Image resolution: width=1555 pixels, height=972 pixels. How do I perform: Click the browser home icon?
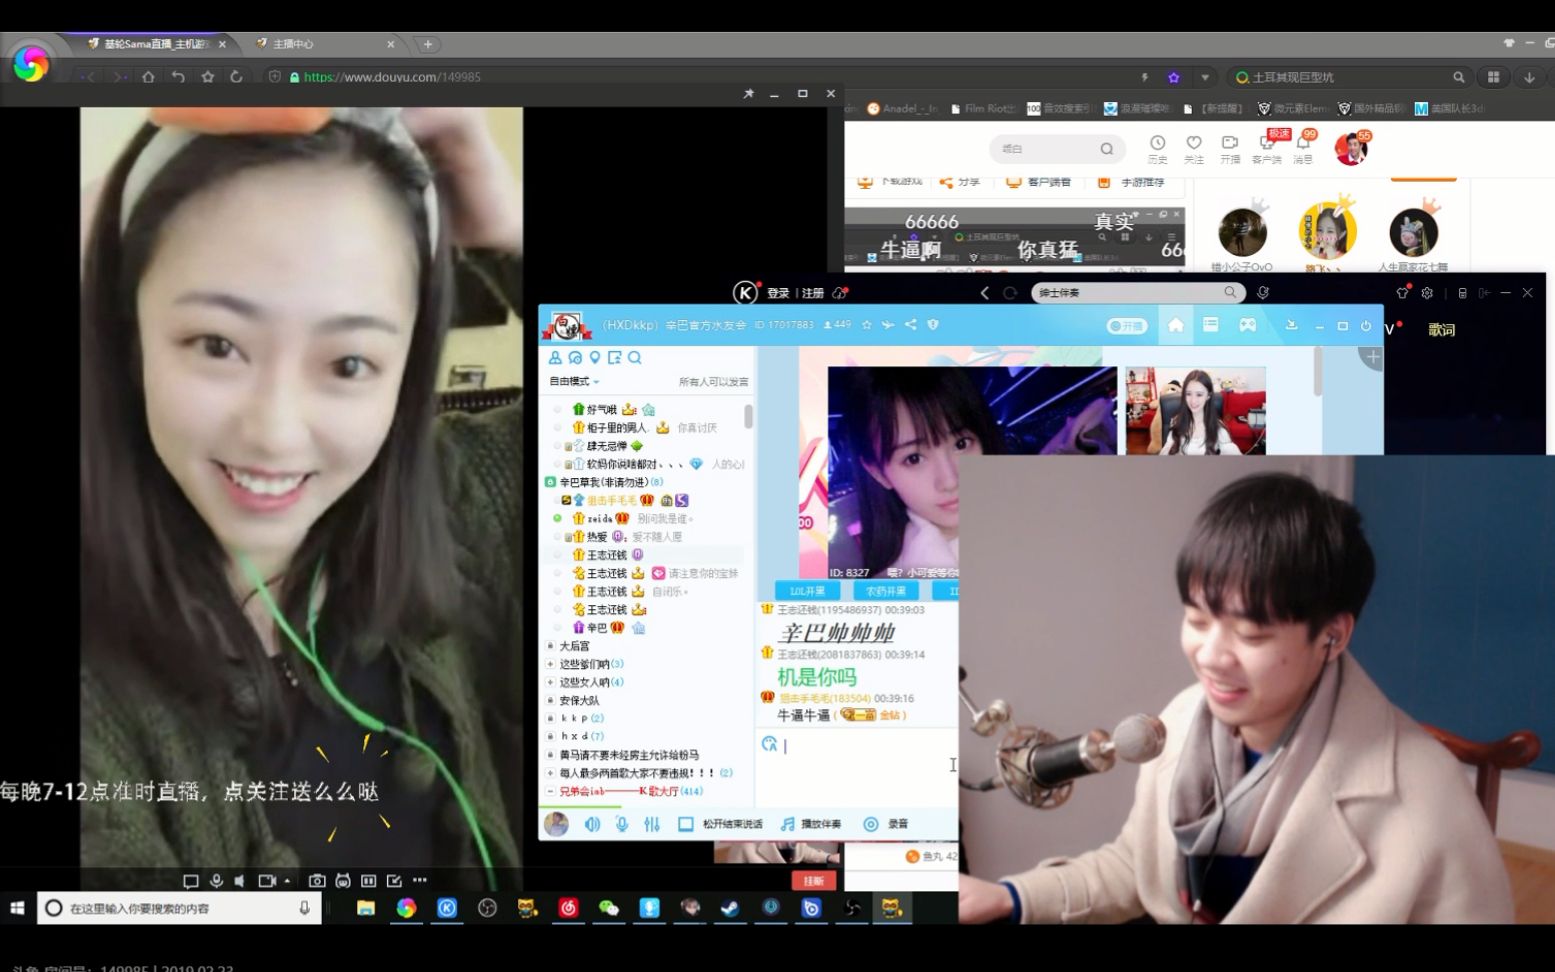tap(148, 77)
